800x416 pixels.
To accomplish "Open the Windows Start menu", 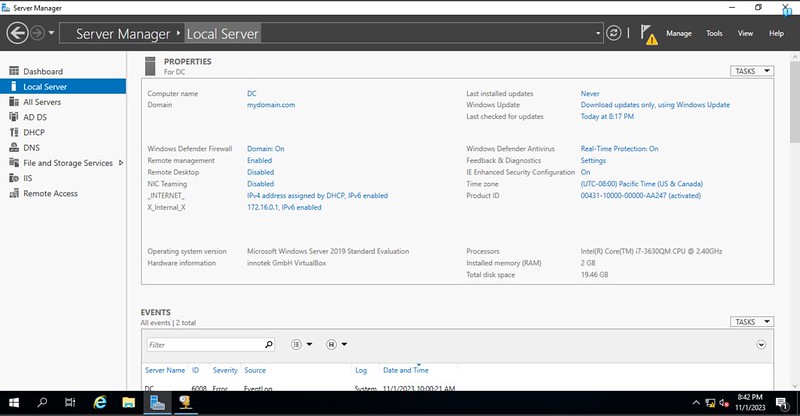I will point(14,403).
